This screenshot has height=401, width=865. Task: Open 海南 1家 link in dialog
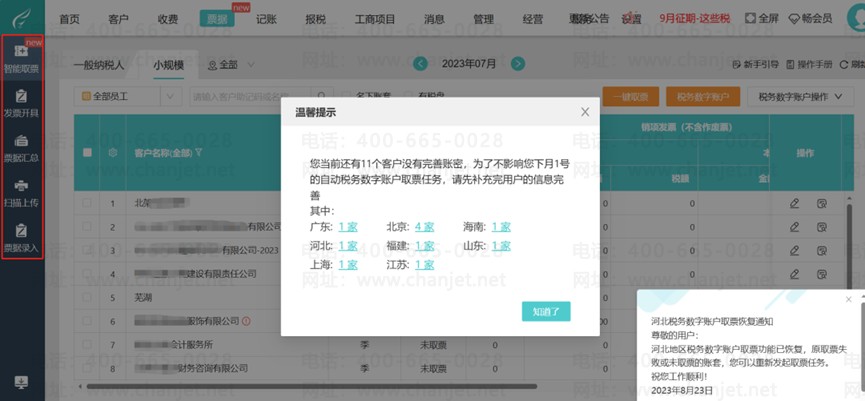tap(501, 227)
